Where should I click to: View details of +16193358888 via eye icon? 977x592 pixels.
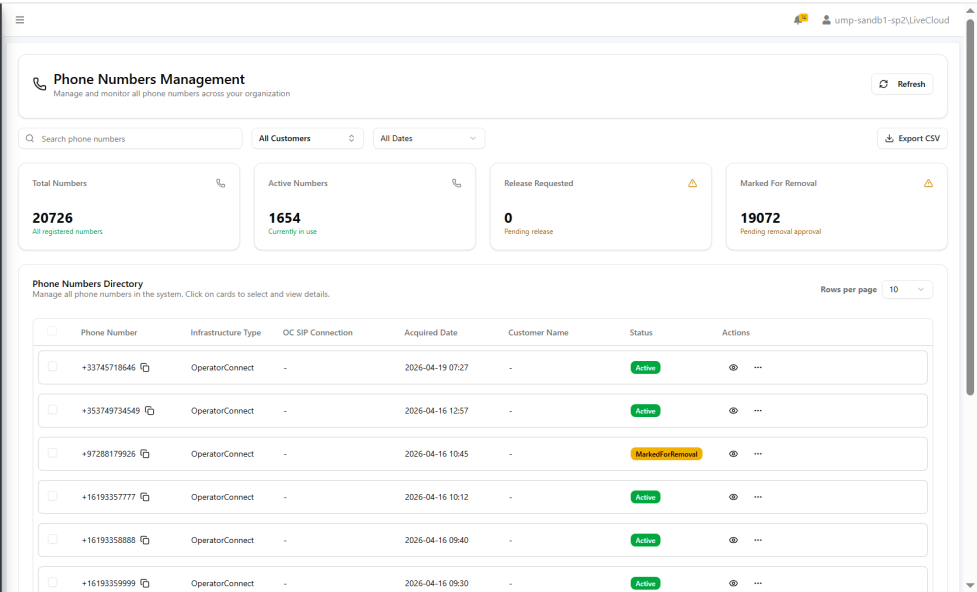733,540
